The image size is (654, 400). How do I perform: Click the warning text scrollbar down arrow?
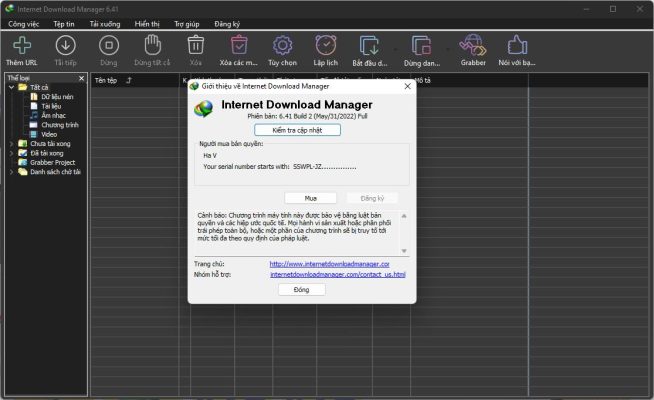coord(404,250)
